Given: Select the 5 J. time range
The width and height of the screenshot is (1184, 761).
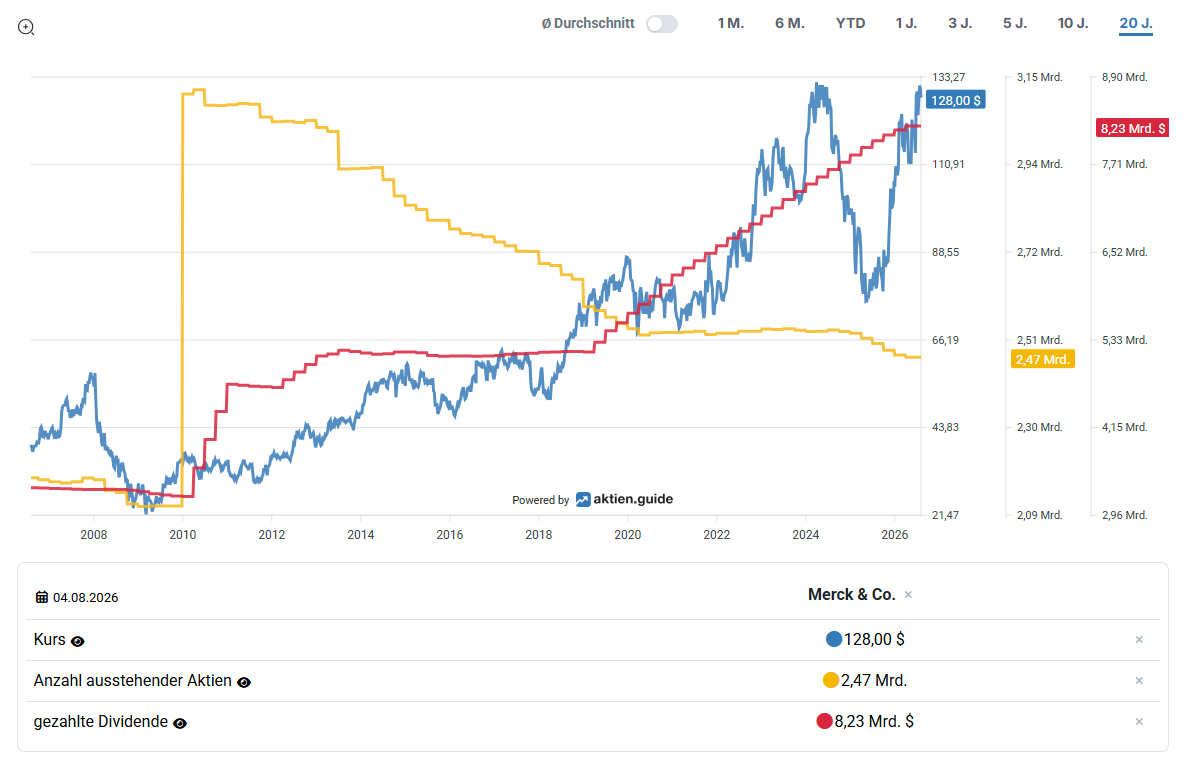Looking at the screenshot, I should [x=1015, y=23].
